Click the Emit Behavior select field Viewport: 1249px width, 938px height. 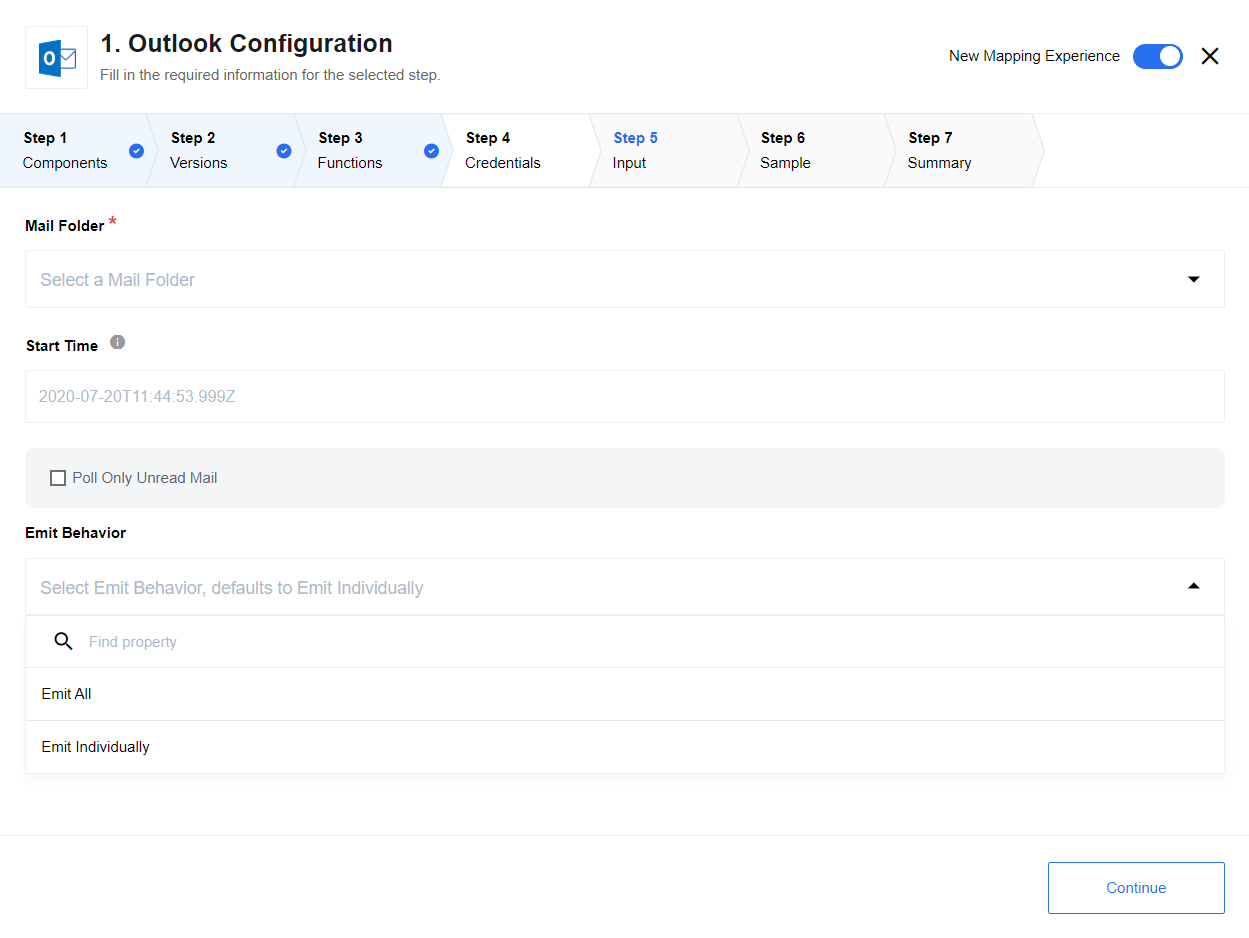624,587
